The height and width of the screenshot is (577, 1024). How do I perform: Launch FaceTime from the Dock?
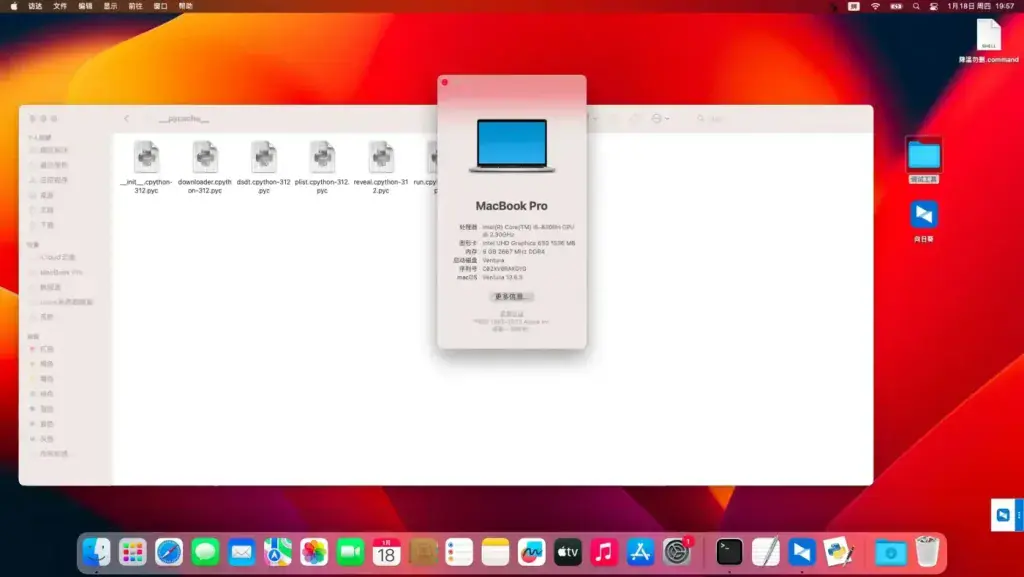pyautogui.click(x=350, y=553)
